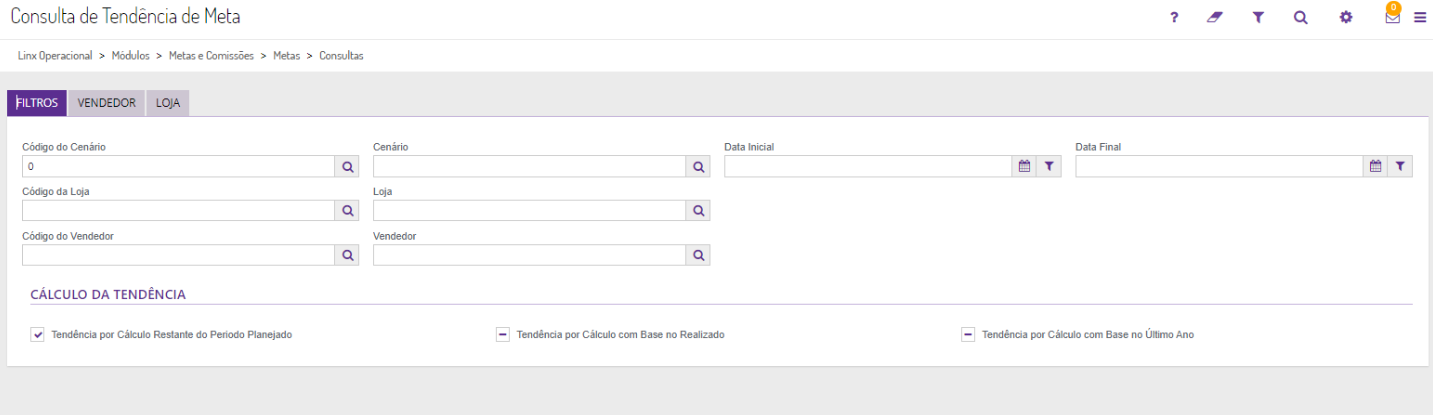Switch to the LOJA tab
This screenshot has height=415, width=1433.
[168, 103]
